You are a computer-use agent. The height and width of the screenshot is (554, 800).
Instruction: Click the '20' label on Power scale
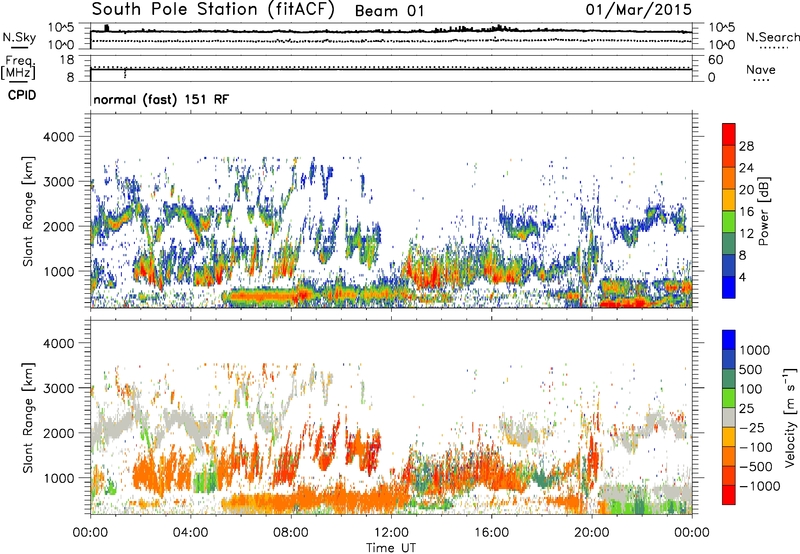click(x=746, y=190)
